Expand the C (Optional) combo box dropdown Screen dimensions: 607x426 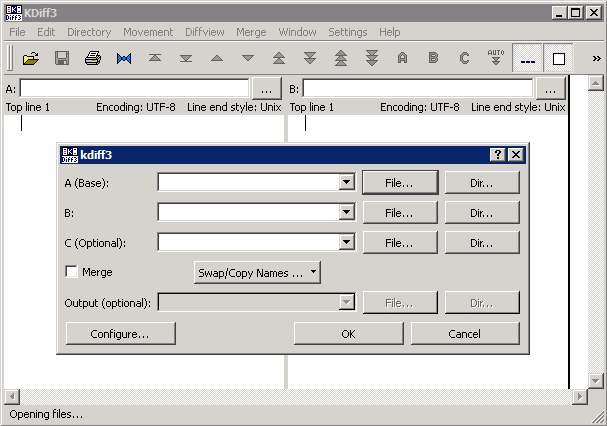347,243
